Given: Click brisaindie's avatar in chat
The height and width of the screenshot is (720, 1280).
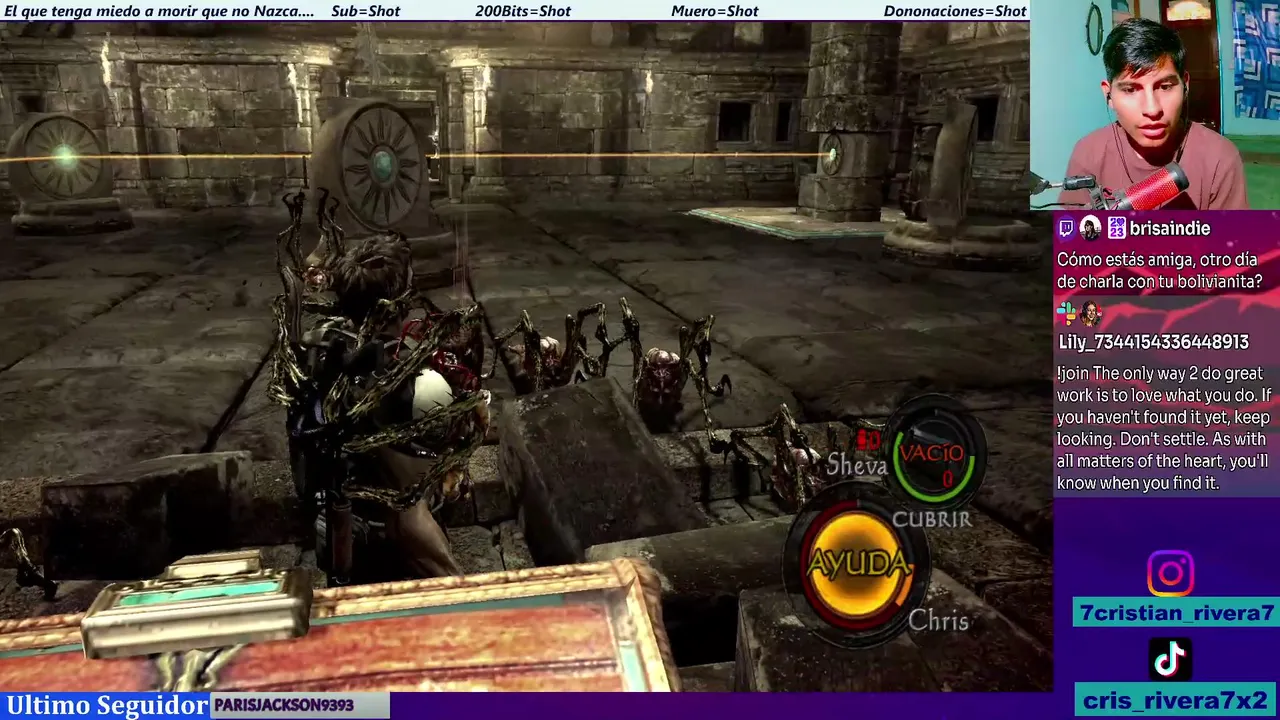Looking at the screenshot, I should pos(1091,229).
